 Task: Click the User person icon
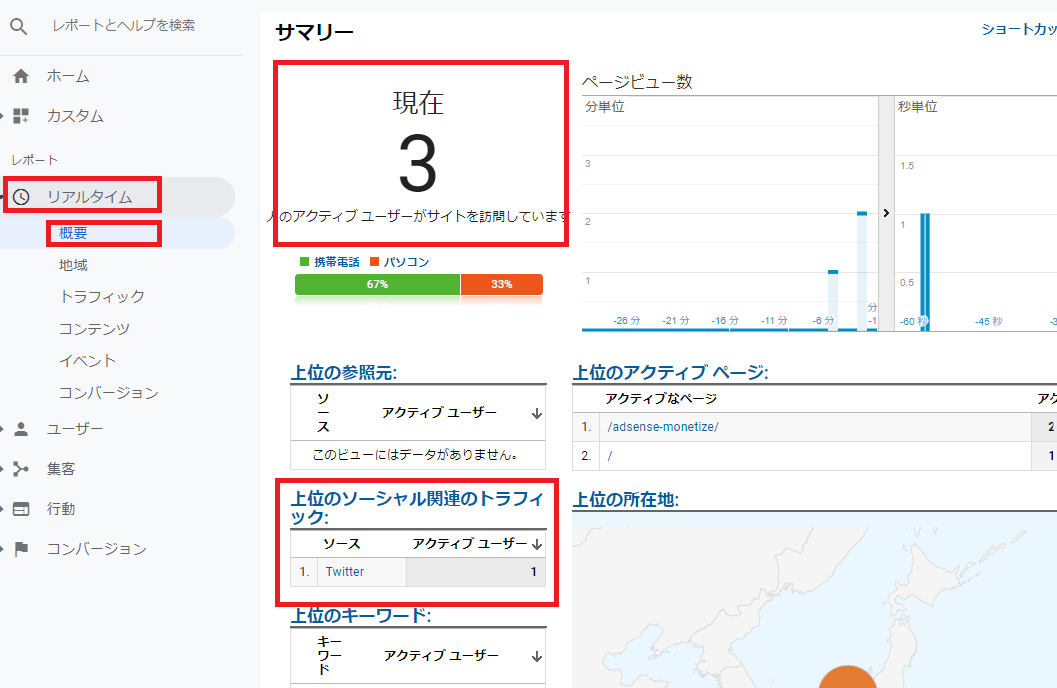21,429
